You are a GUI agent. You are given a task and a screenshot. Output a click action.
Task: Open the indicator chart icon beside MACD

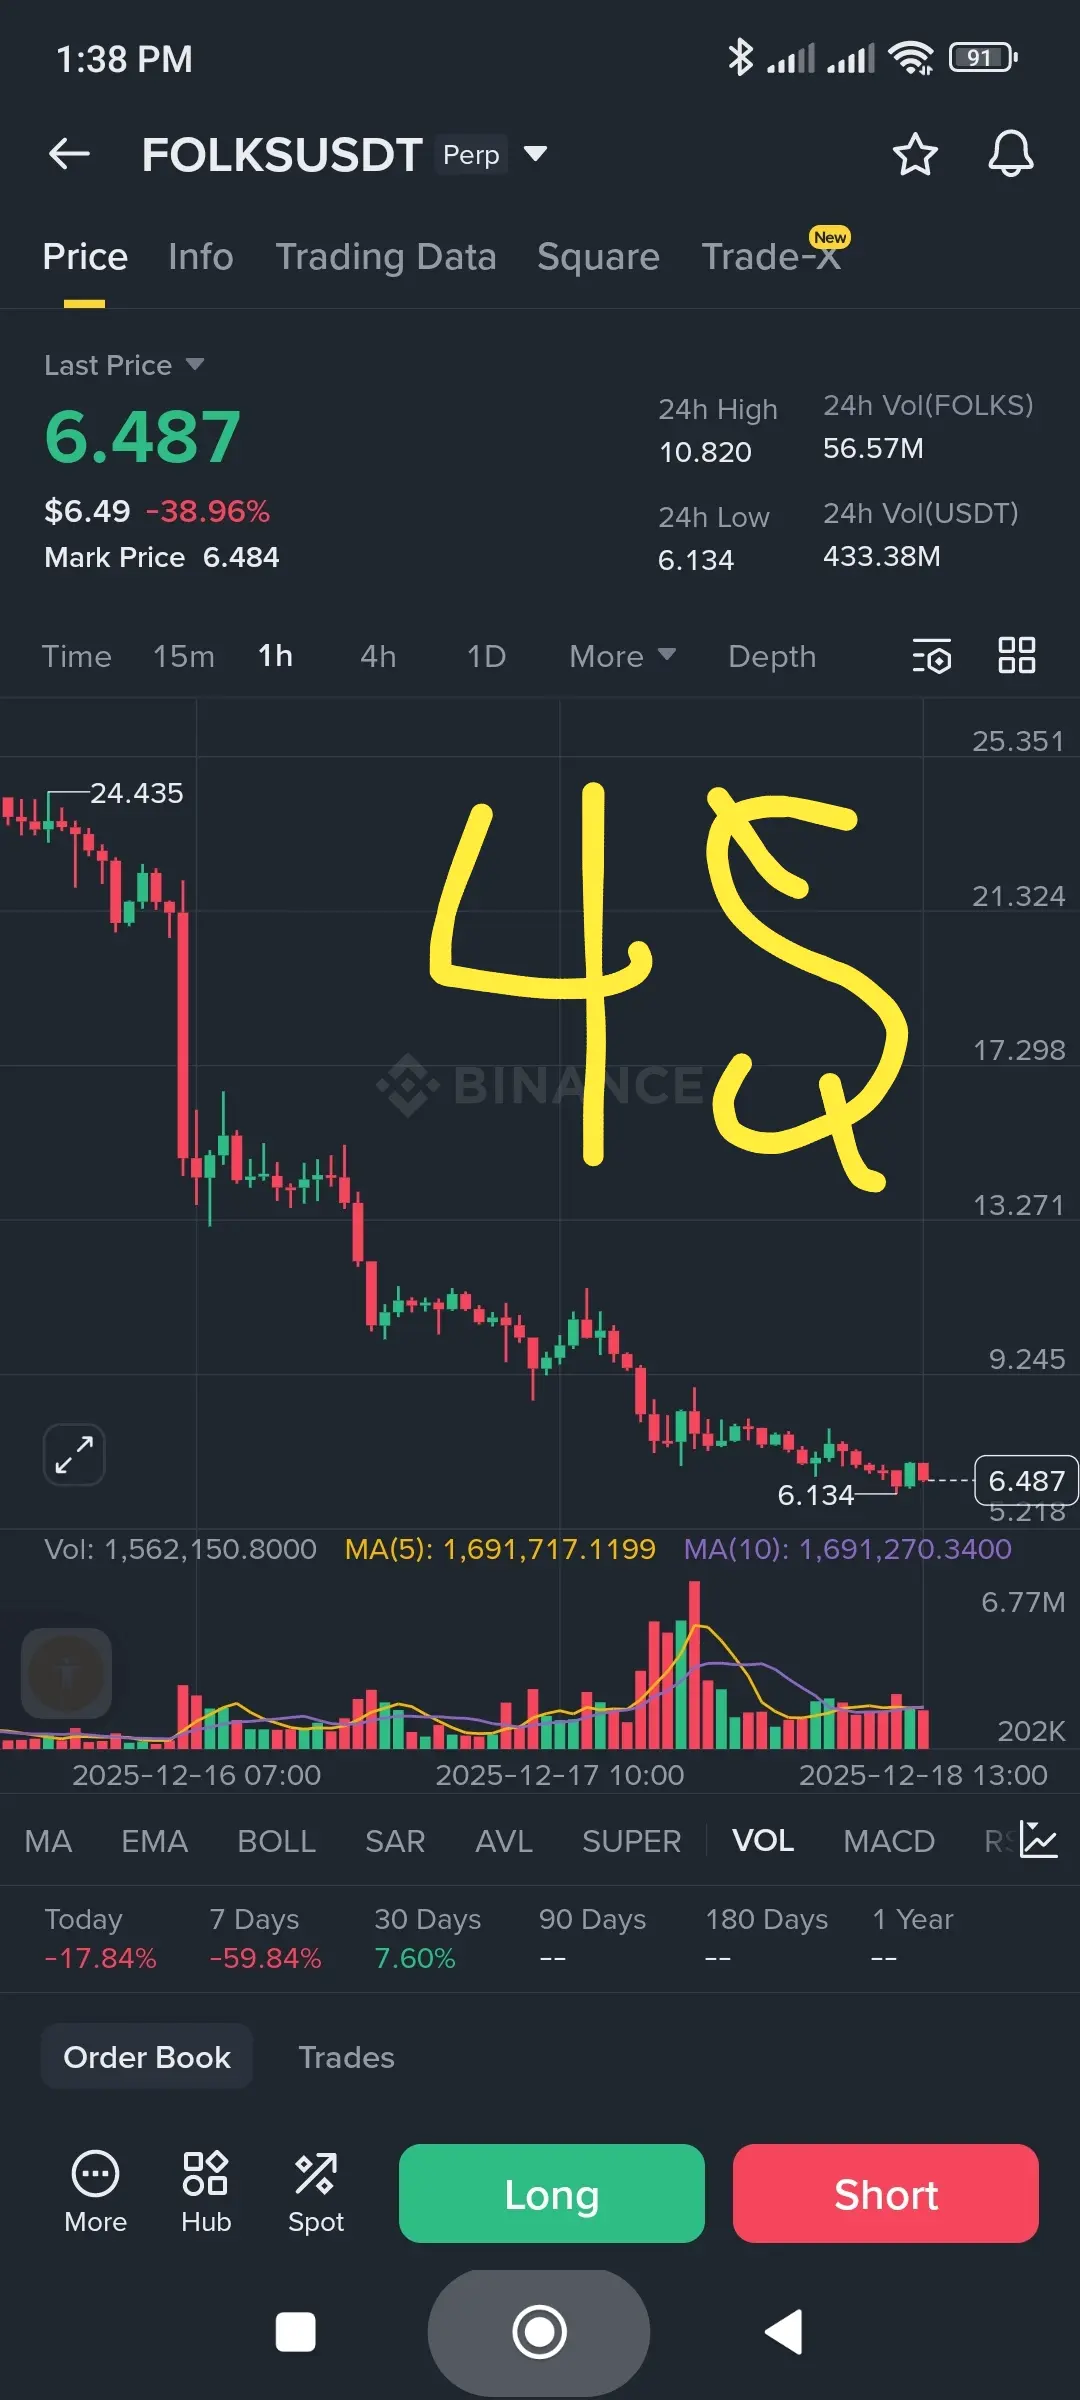tap(1039, 1840)
